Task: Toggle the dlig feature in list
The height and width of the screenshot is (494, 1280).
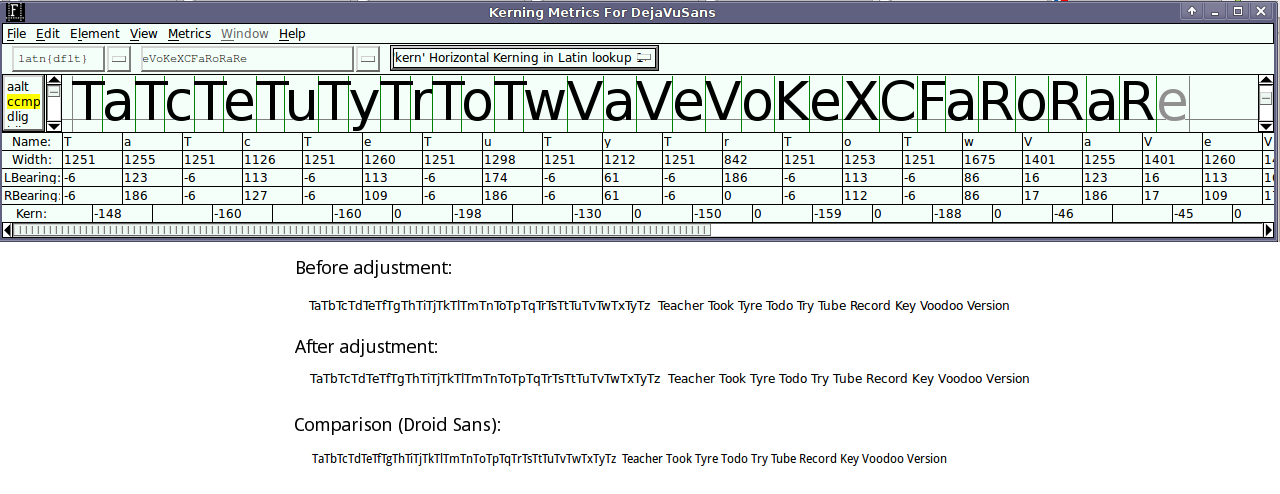Action: (18, 117)
